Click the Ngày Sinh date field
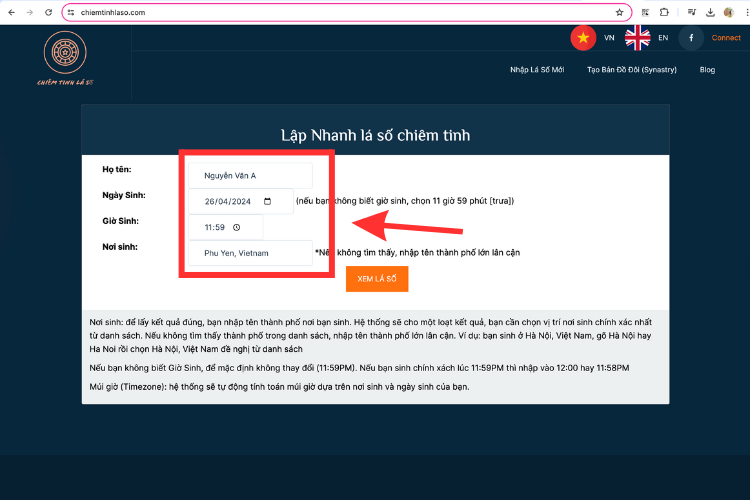Screen dimensions: 750x500 [x=241, y=201]
